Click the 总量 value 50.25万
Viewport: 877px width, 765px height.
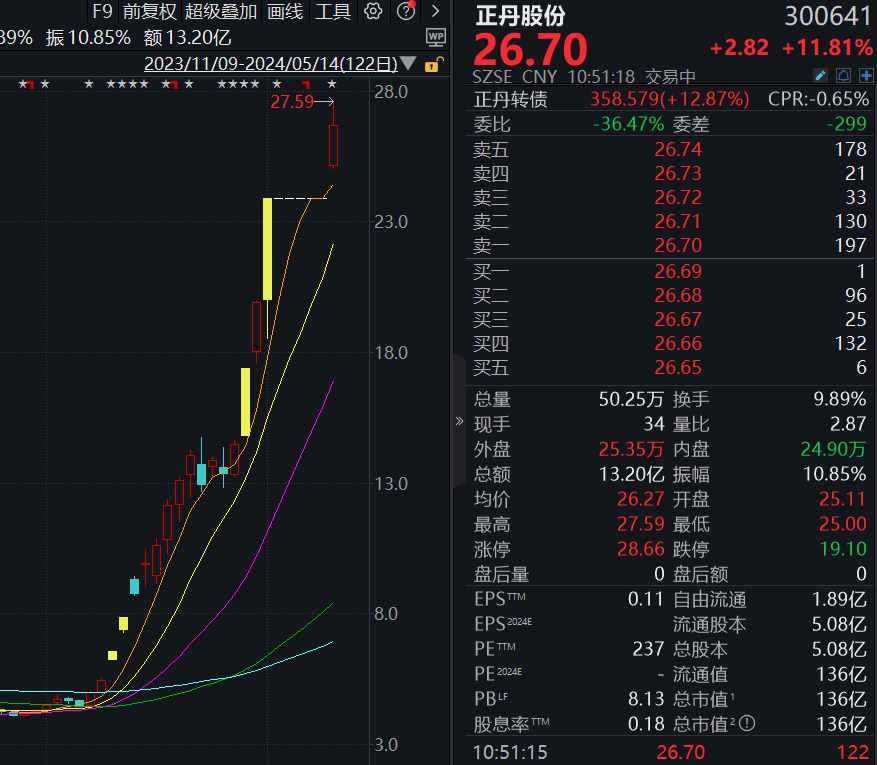tap(631, 399)
